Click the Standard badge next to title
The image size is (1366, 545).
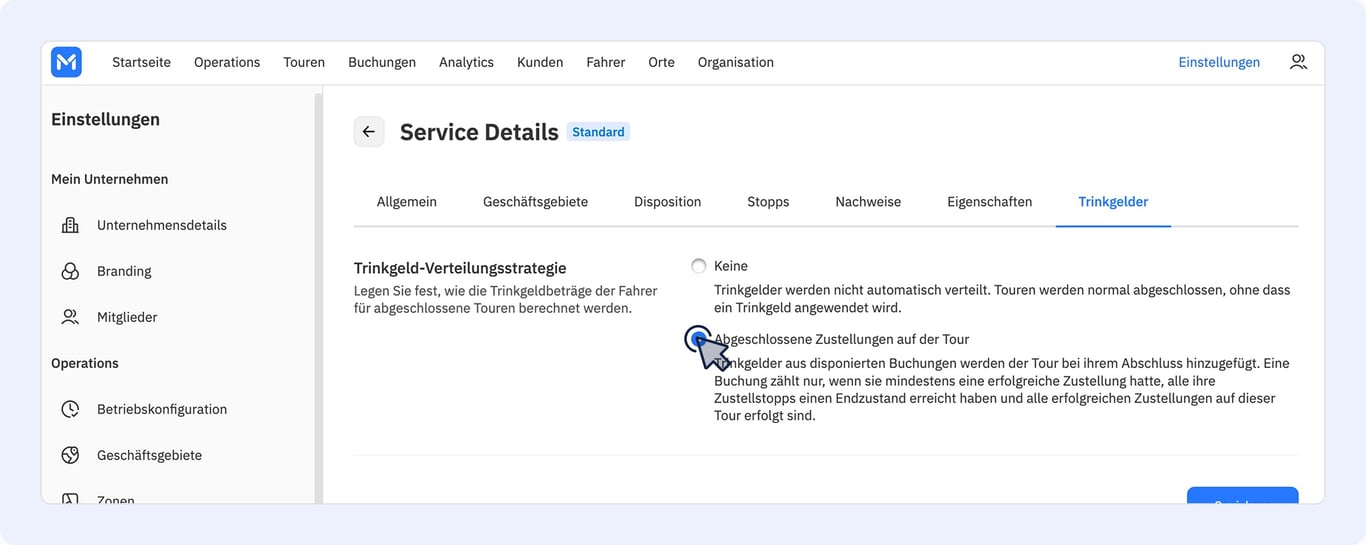(598, 132)
